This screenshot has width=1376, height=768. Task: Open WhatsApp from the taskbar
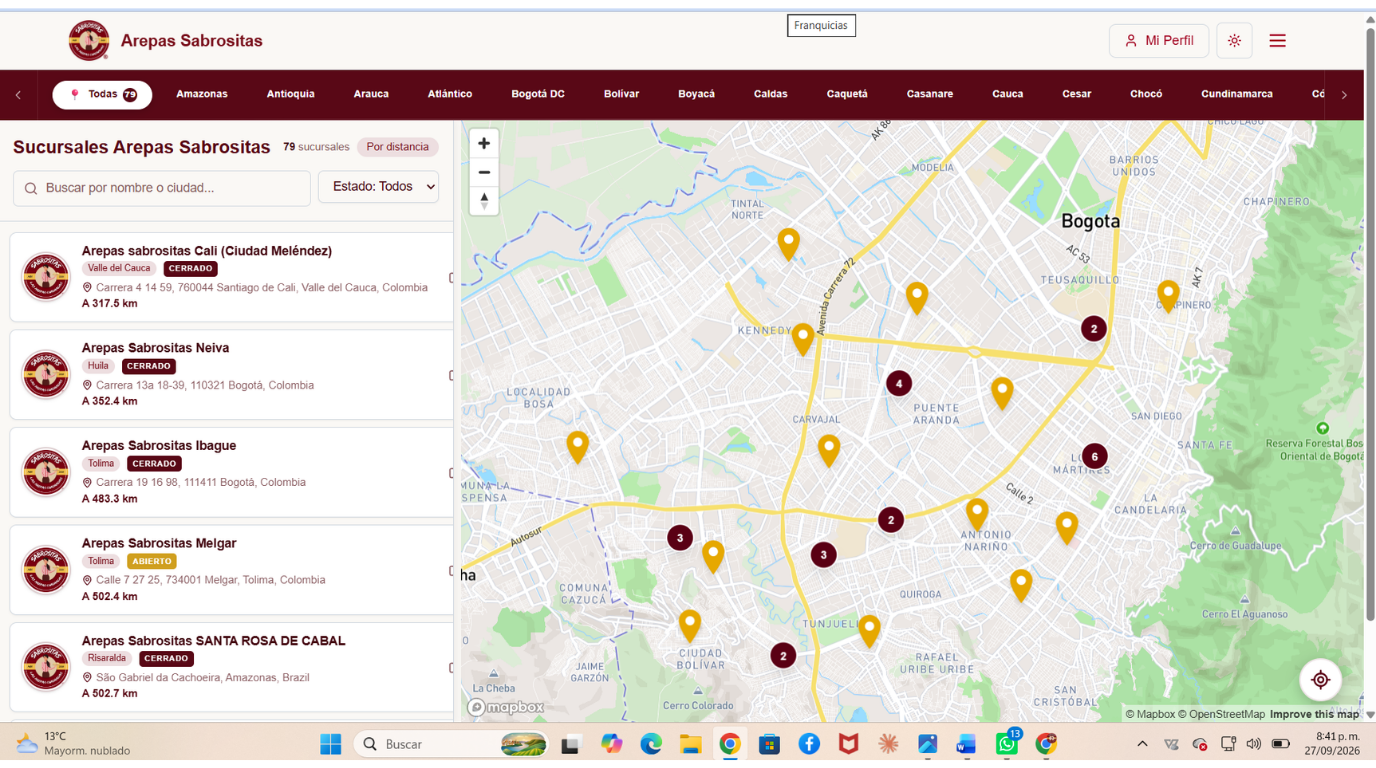point(1007,744)
